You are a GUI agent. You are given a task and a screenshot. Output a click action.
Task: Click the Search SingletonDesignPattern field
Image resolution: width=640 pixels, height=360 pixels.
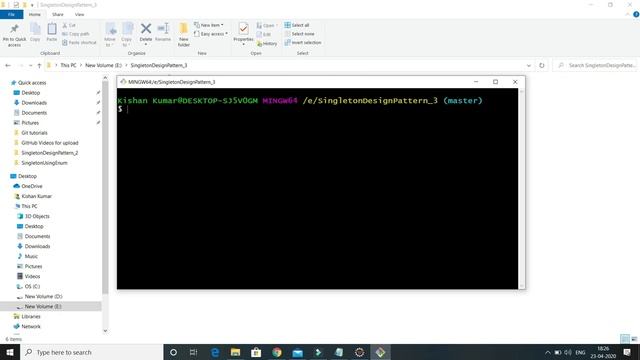coord(596,65)
